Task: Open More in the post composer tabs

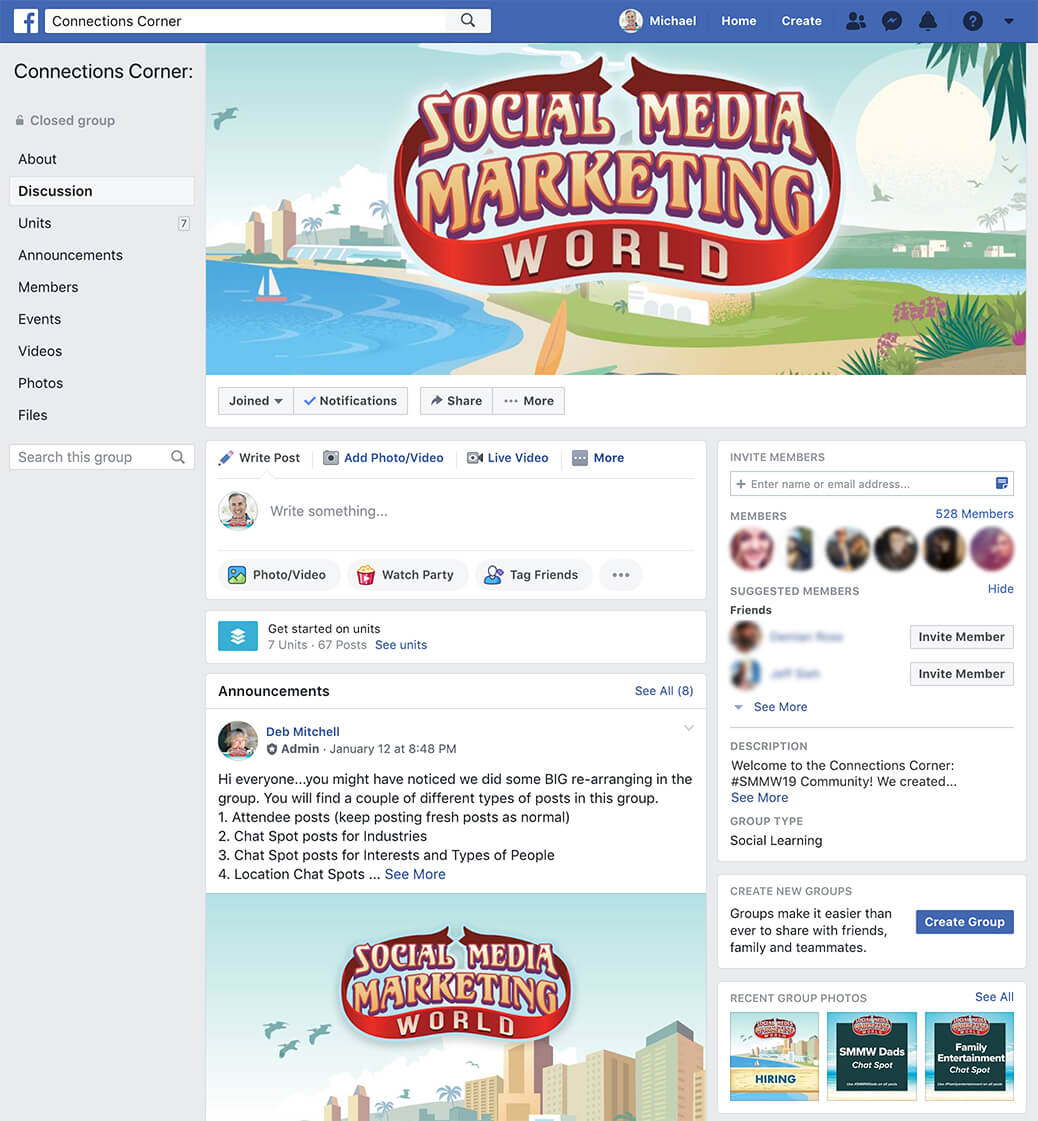Action: point(599,458)
